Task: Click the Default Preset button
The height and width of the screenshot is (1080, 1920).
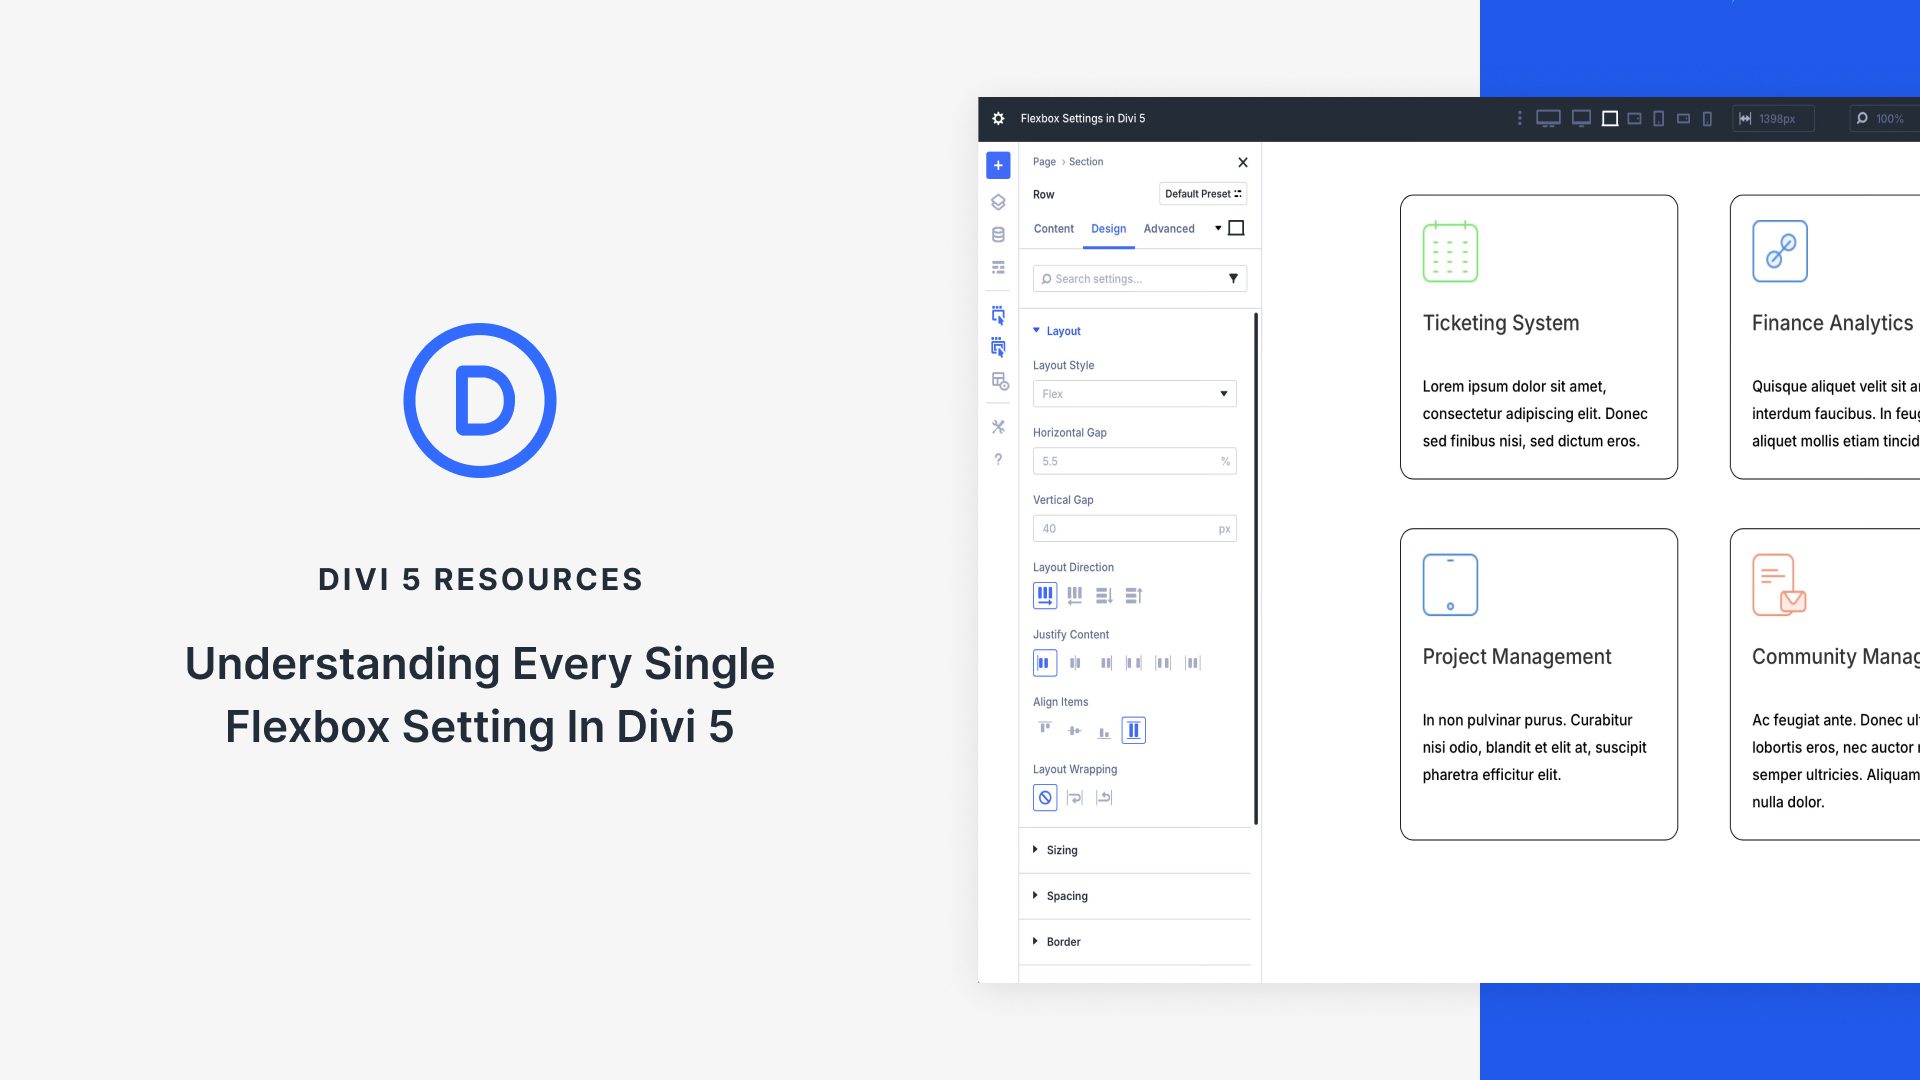Action: (x=1203, y=193)
